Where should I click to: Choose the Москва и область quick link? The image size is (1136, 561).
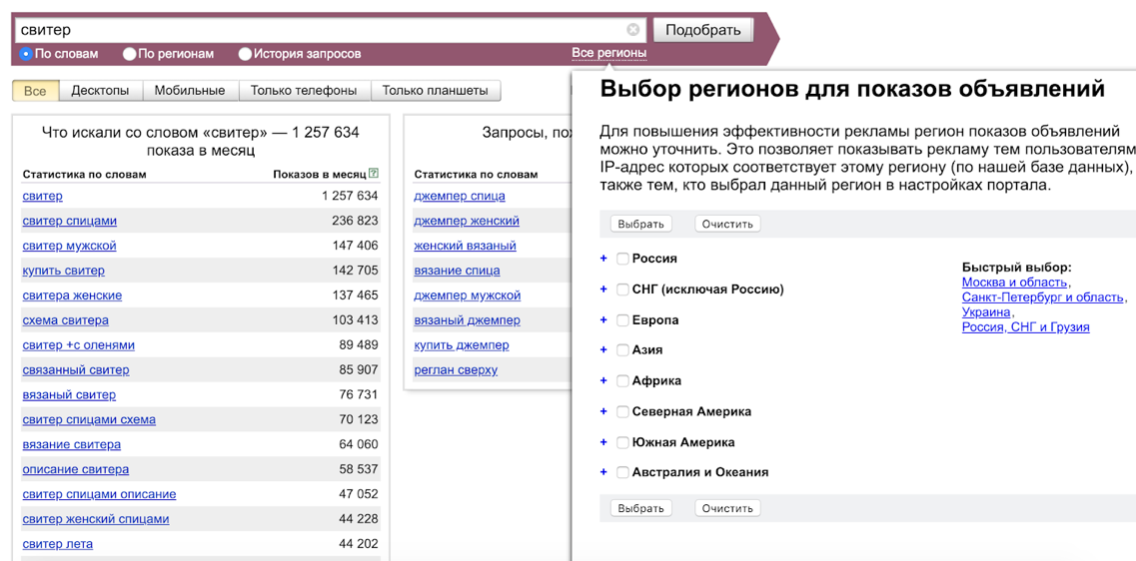[1014, 283]
